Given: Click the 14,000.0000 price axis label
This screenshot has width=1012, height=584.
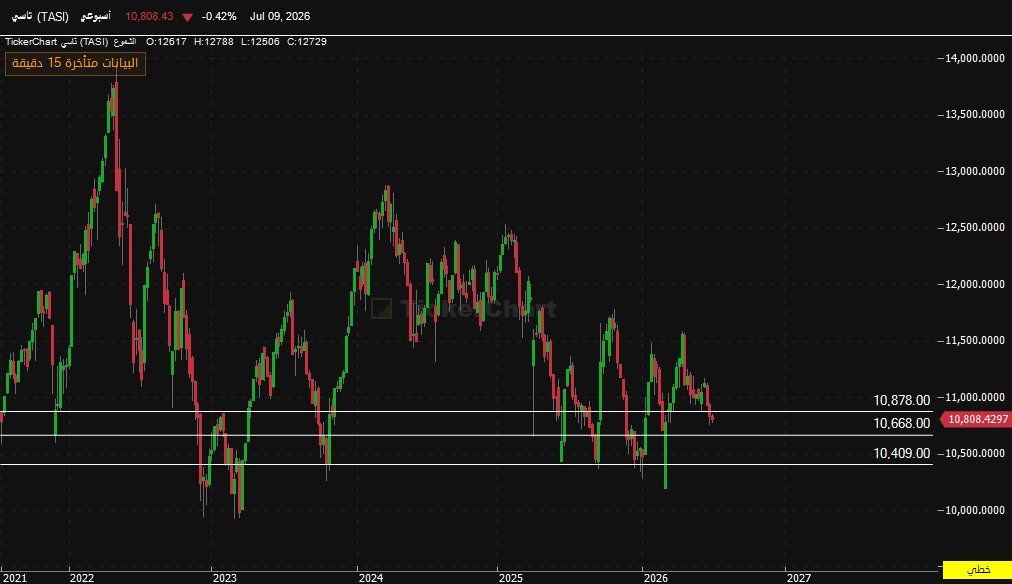Looking at the screenshot, I should (x=975, y=58).
